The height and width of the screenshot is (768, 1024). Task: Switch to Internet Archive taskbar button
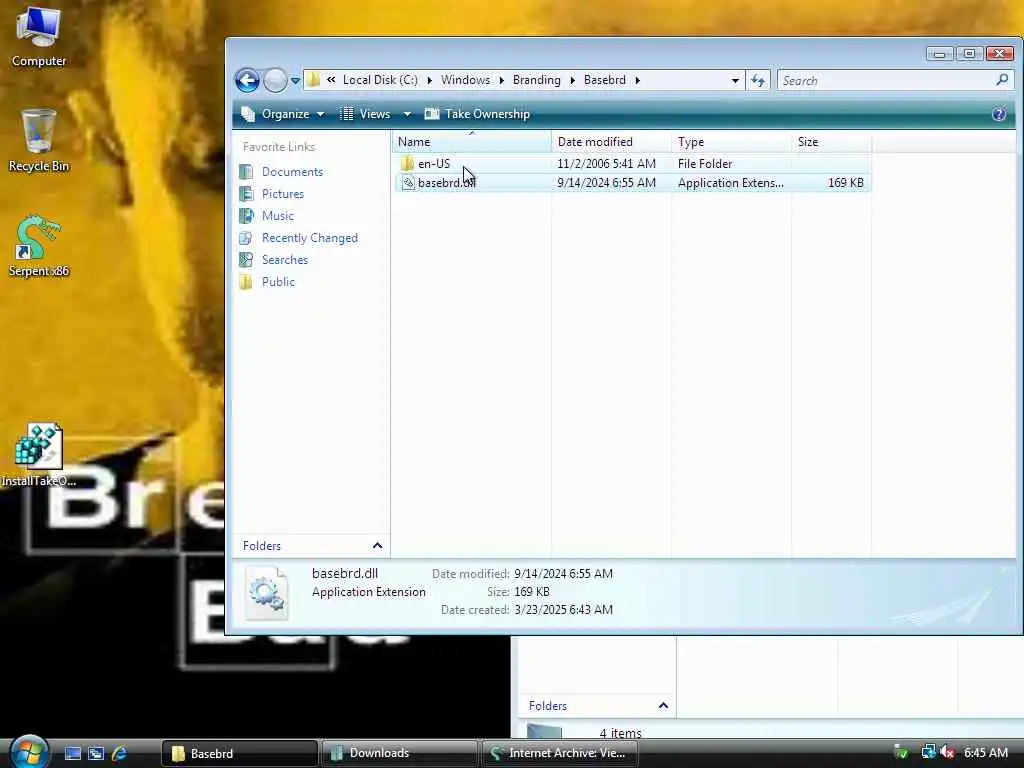[559, 753]
